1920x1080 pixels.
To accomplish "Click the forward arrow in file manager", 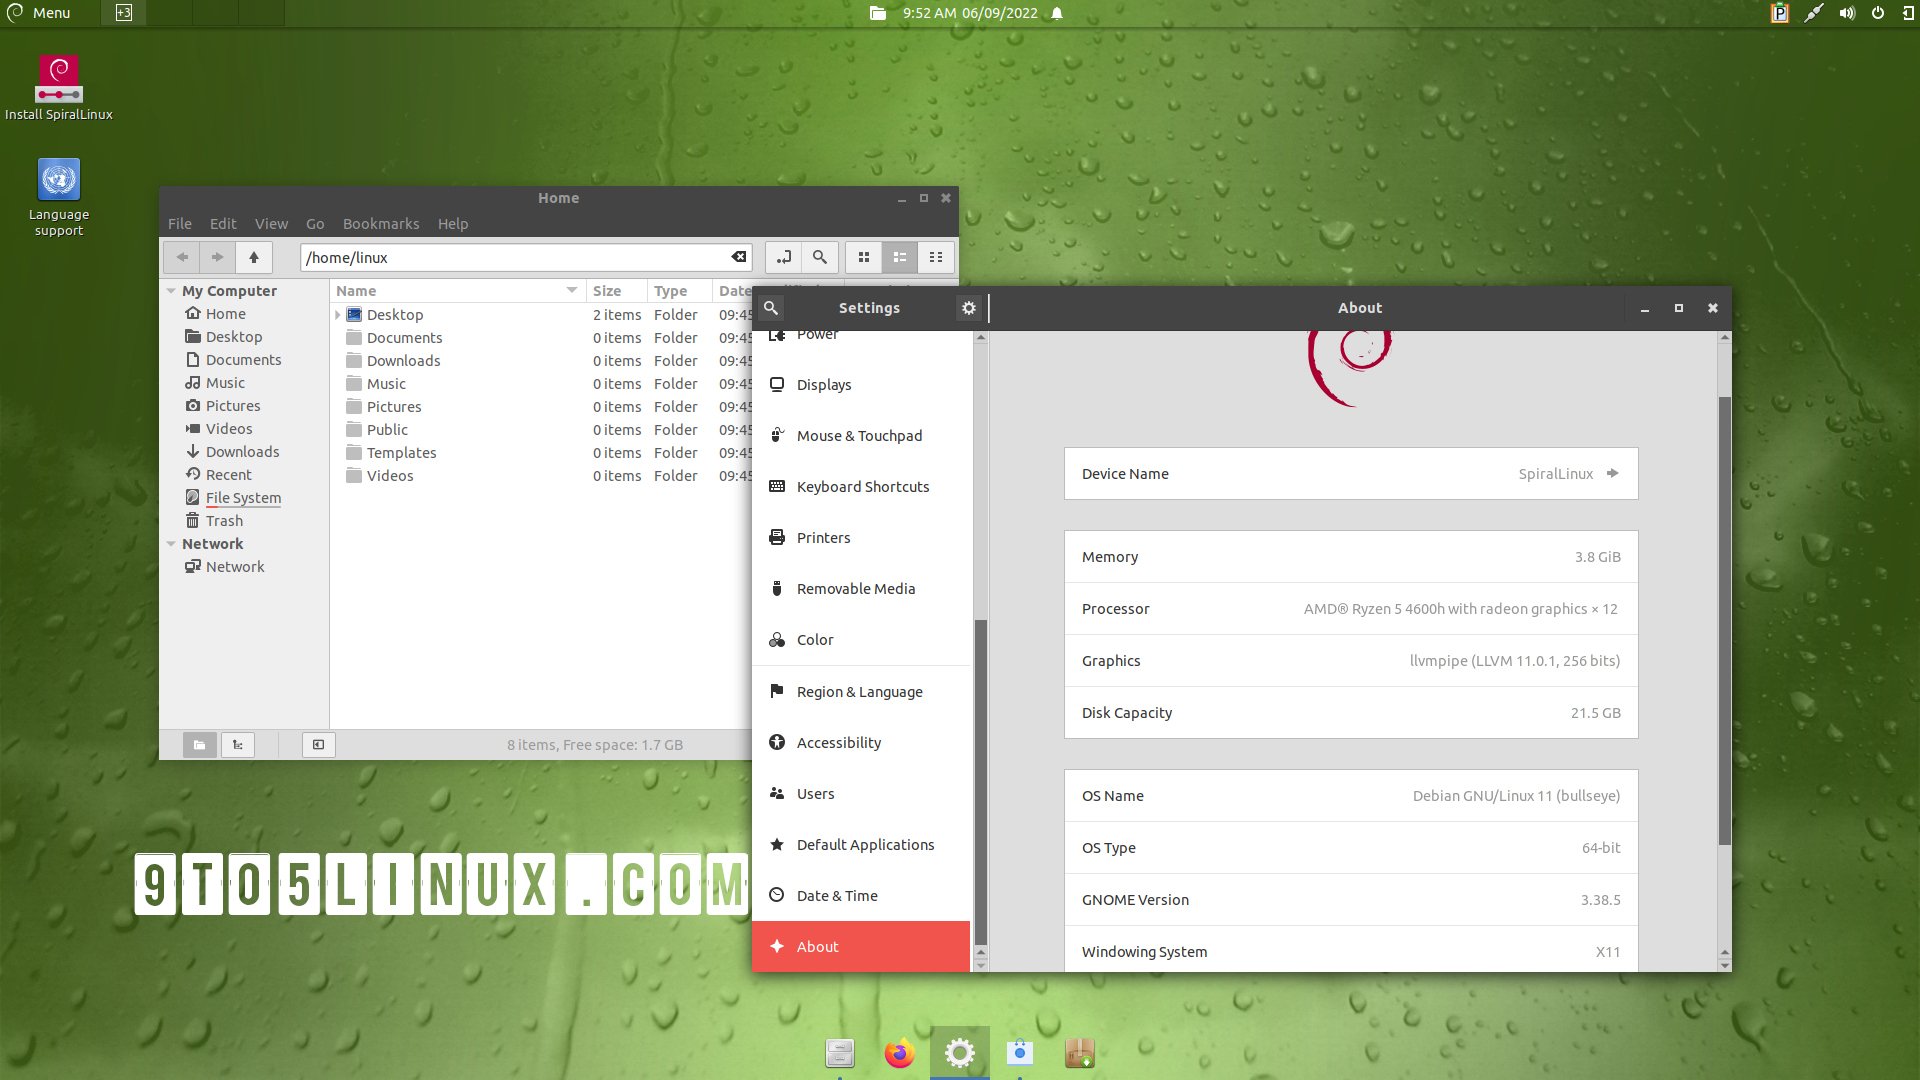I will 217,257.
